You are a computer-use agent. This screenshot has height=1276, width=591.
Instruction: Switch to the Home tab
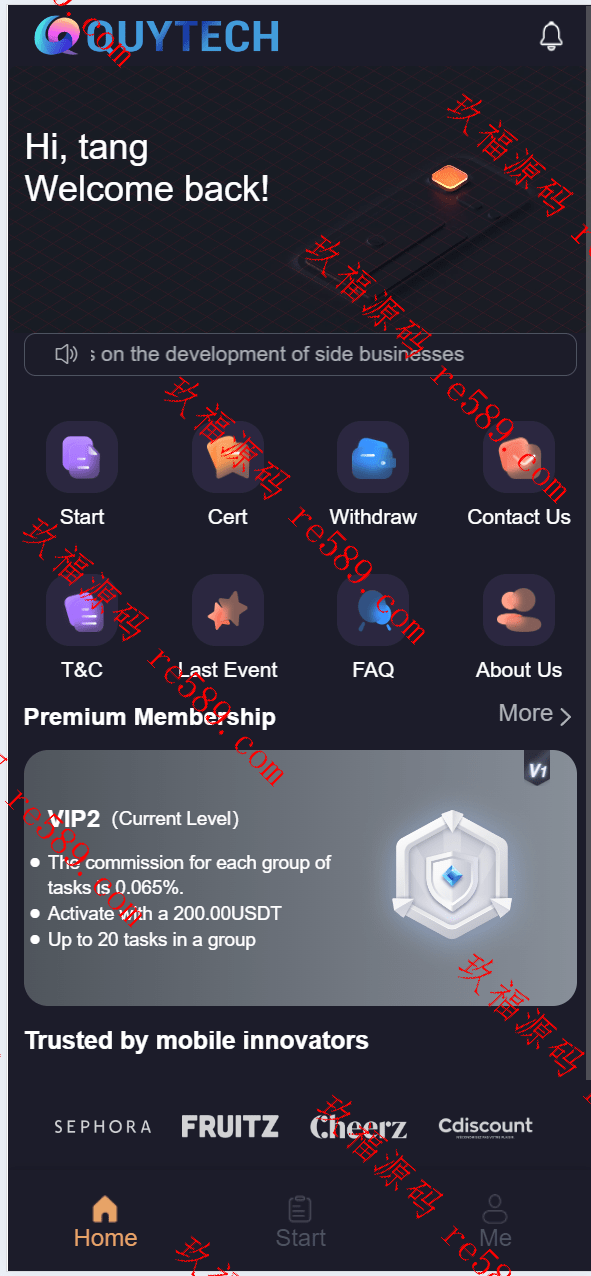[x=105, y=1222]
